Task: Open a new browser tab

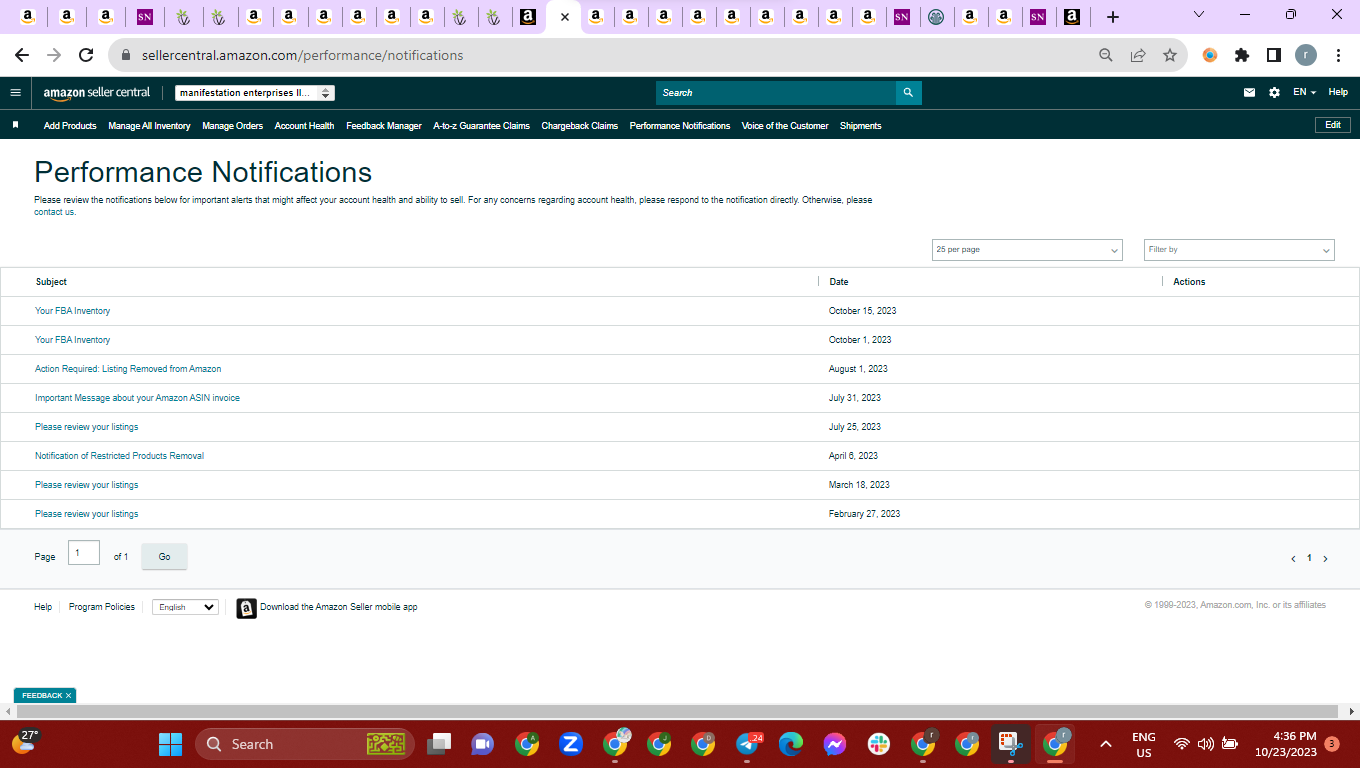Action: tap(1113, 17)
